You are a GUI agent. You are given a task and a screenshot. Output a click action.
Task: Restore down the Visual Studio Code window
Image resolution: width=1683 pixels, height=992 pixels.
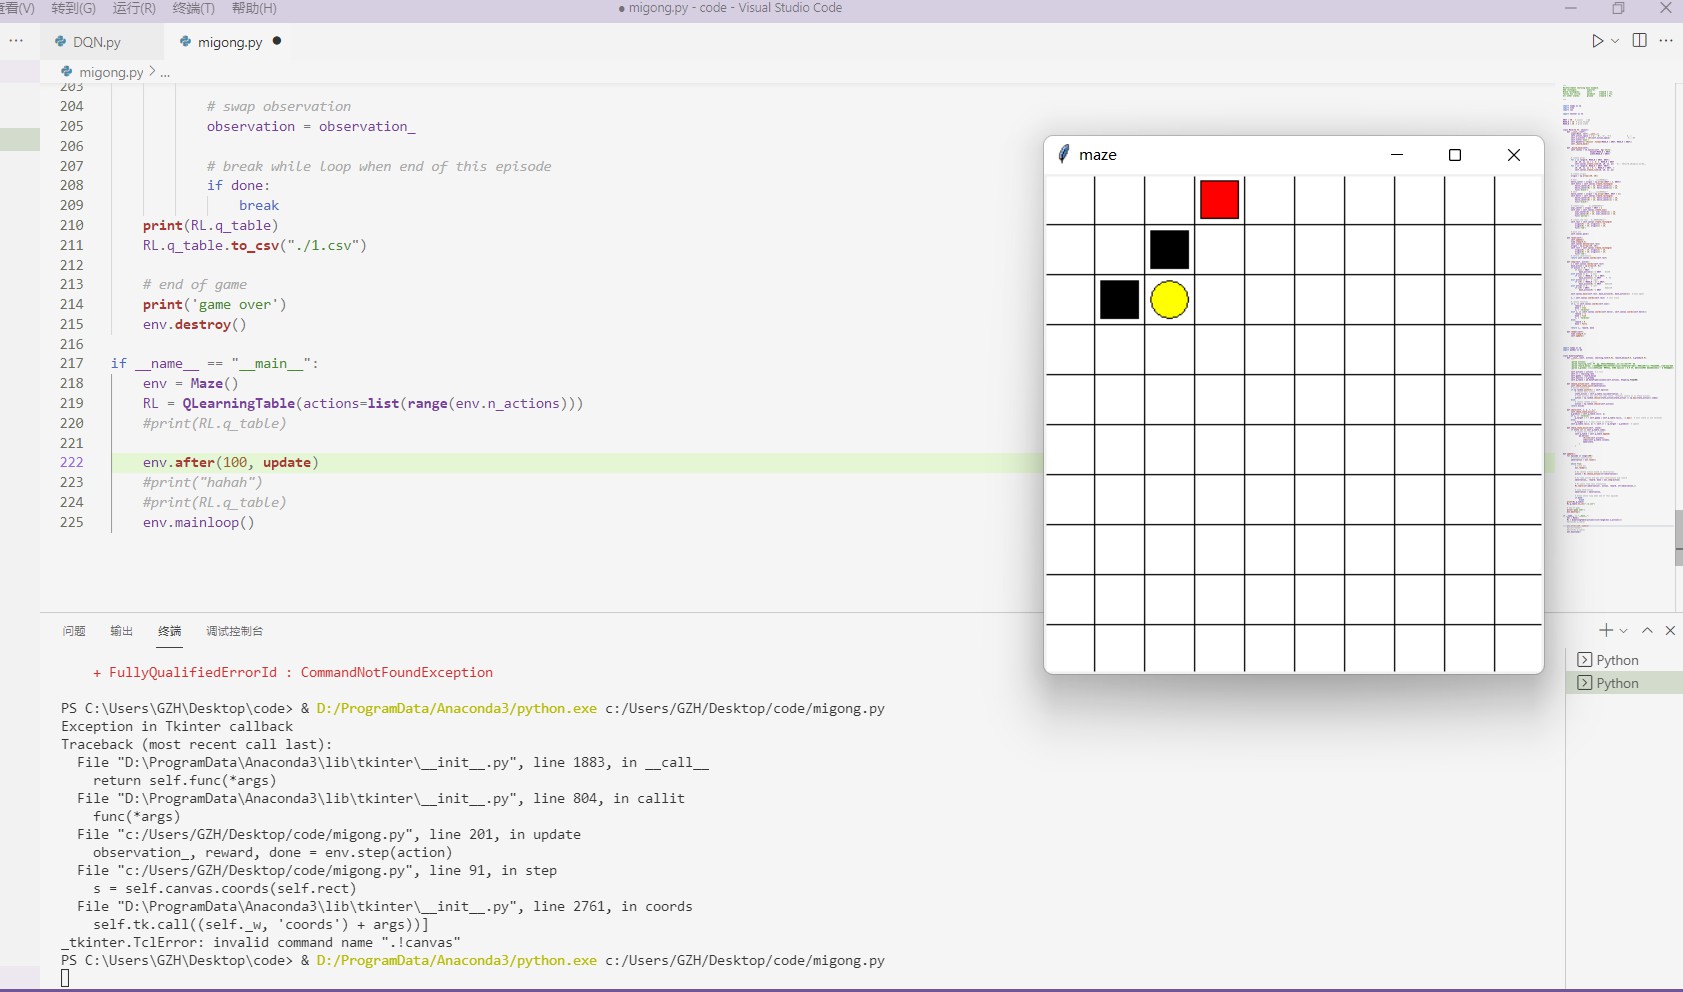(1618, 8)
